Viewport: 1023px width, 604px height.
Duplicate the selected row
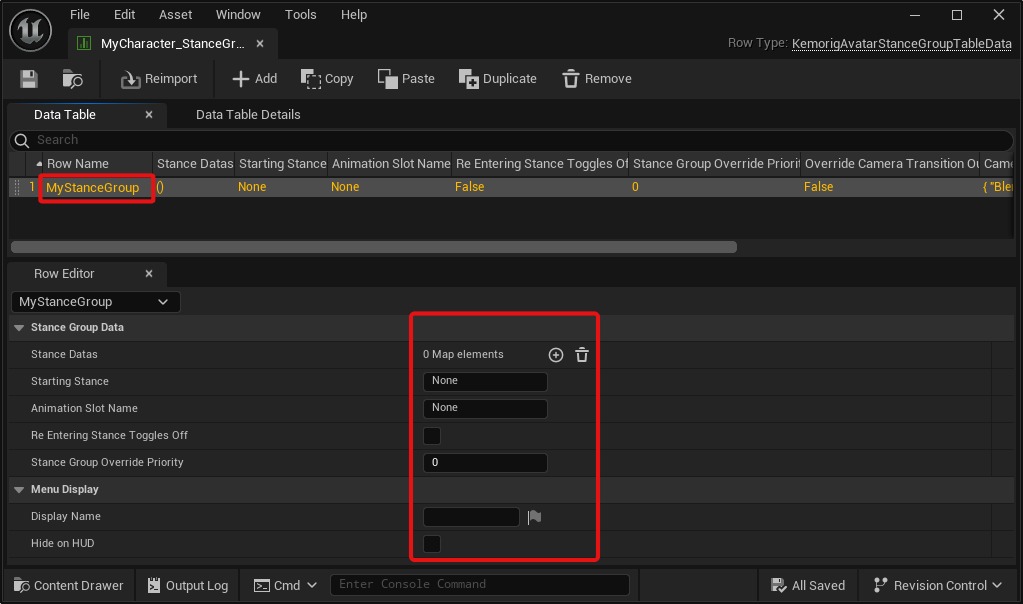[x=497, y=79]
